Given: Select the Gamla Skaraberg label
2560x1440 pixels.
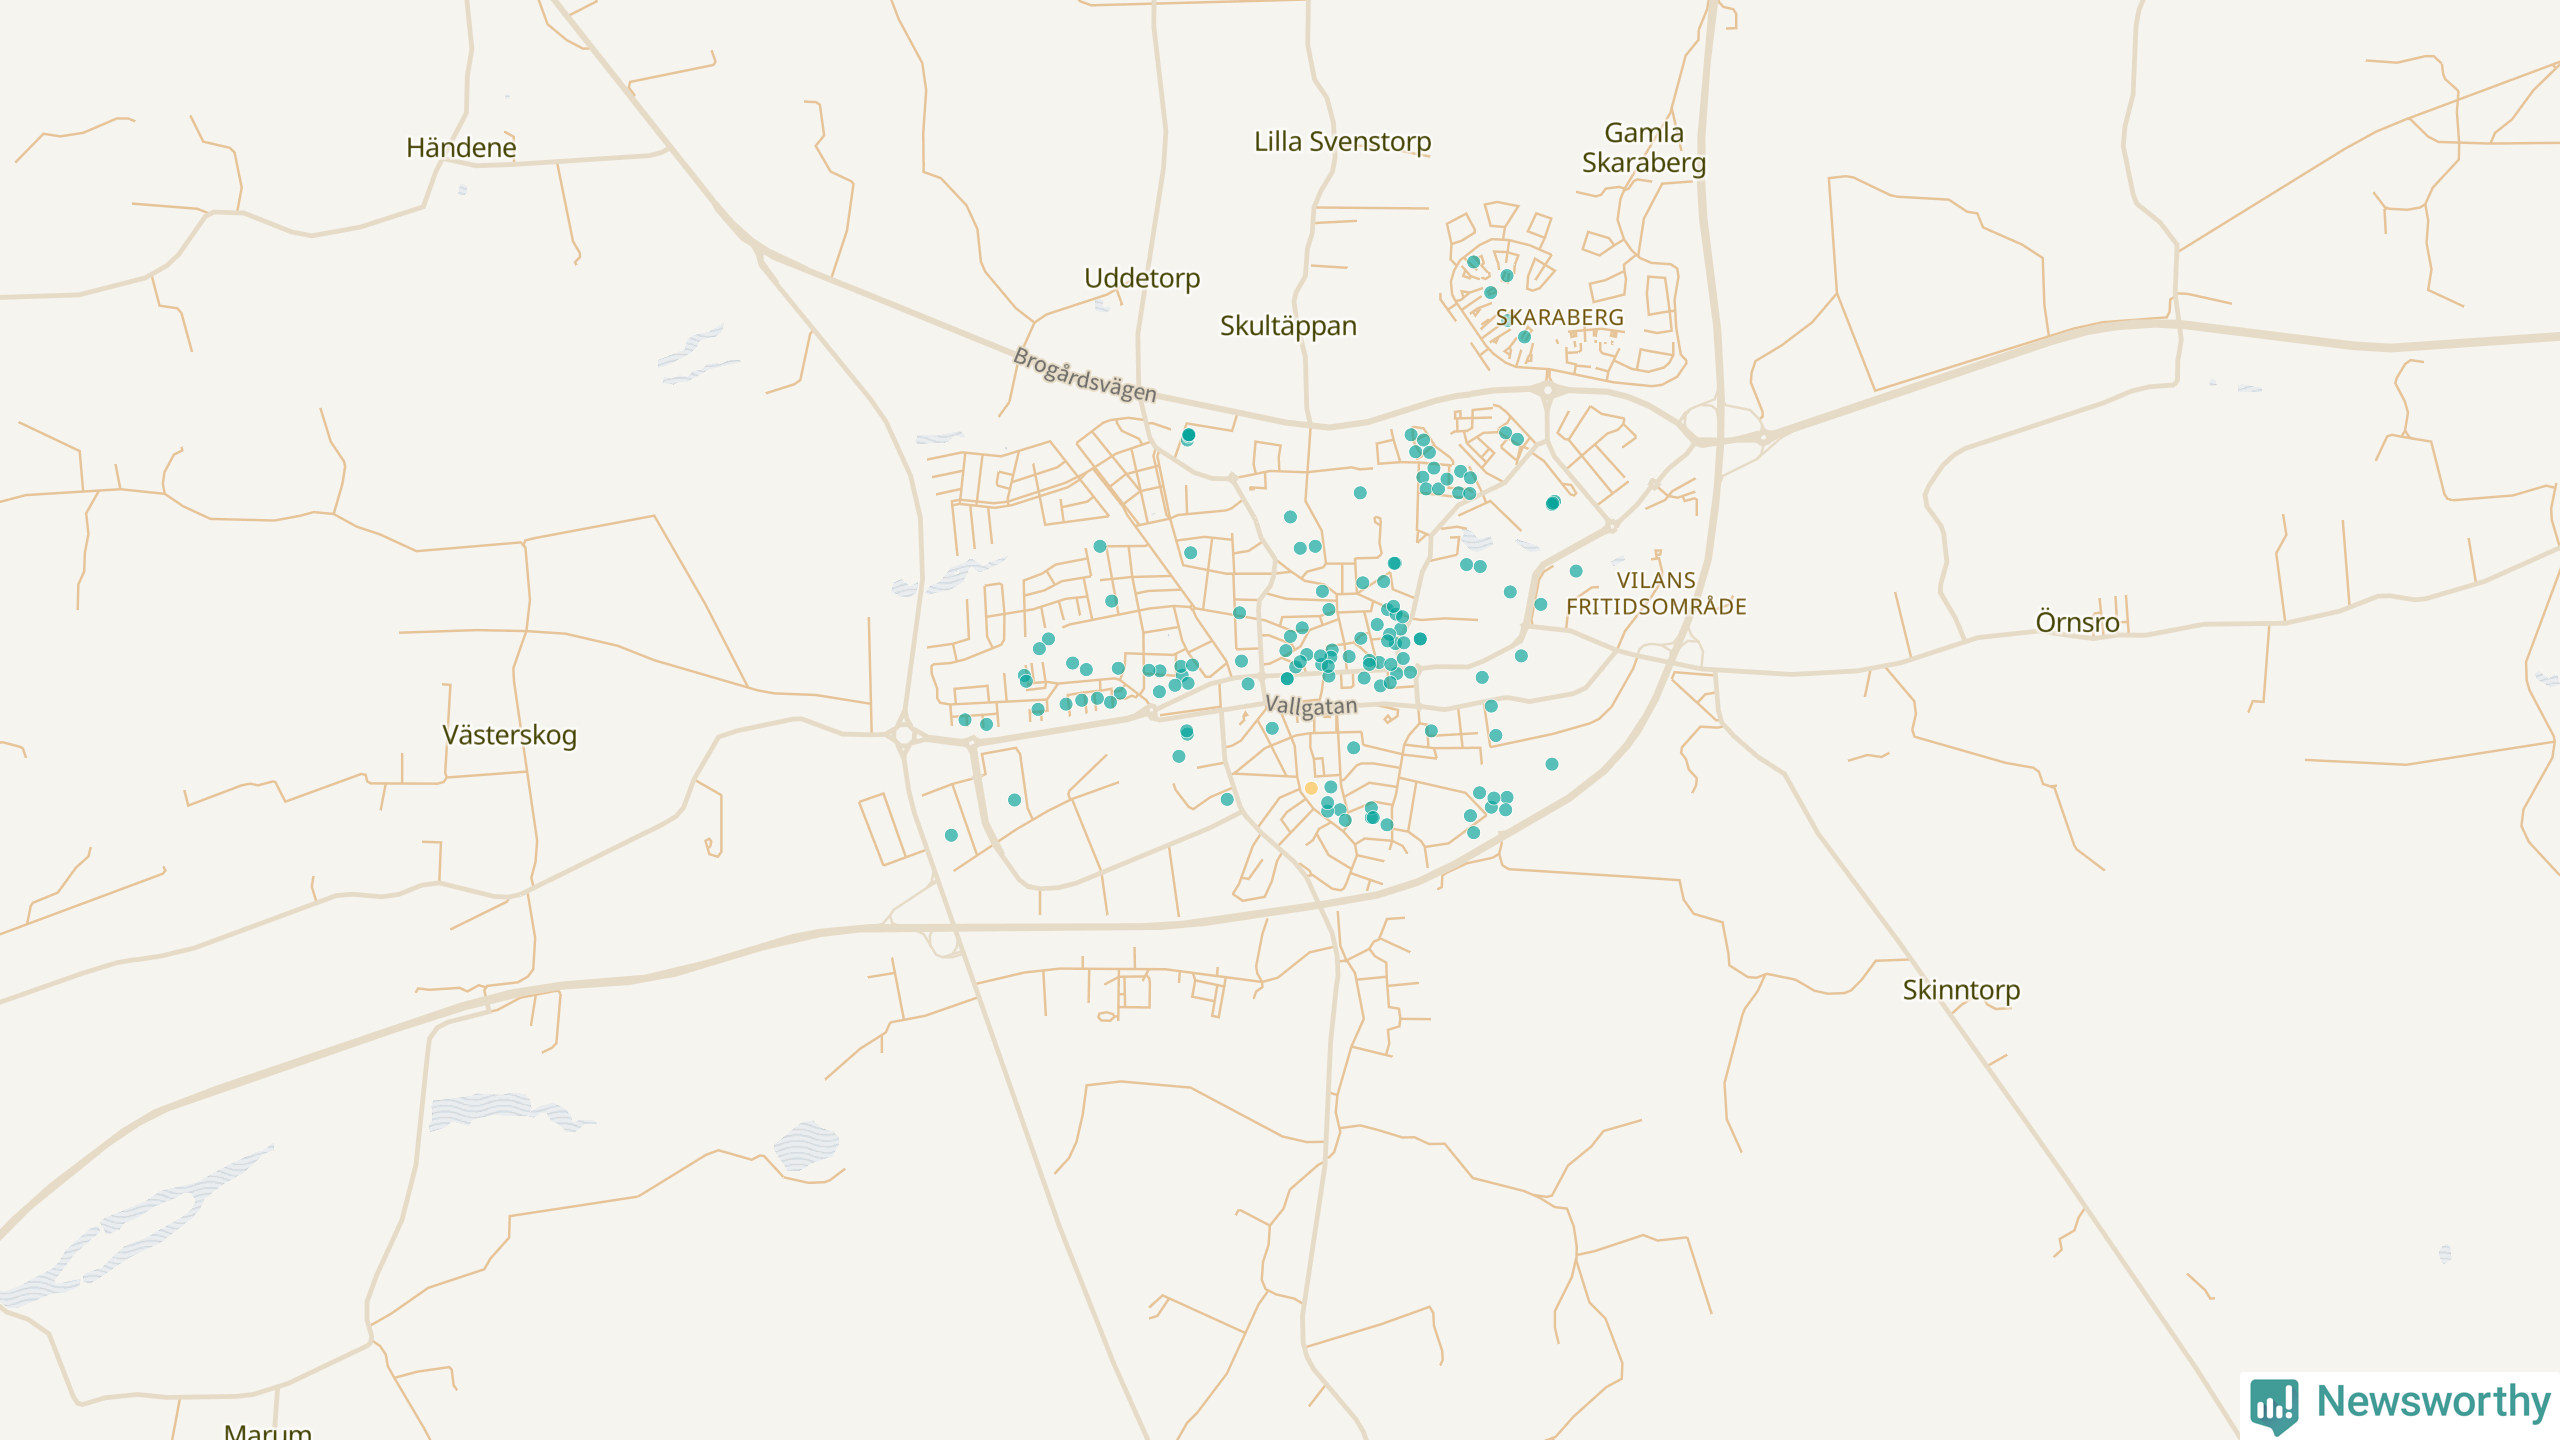Looking at the screenshot, I should click(1643, 148).
